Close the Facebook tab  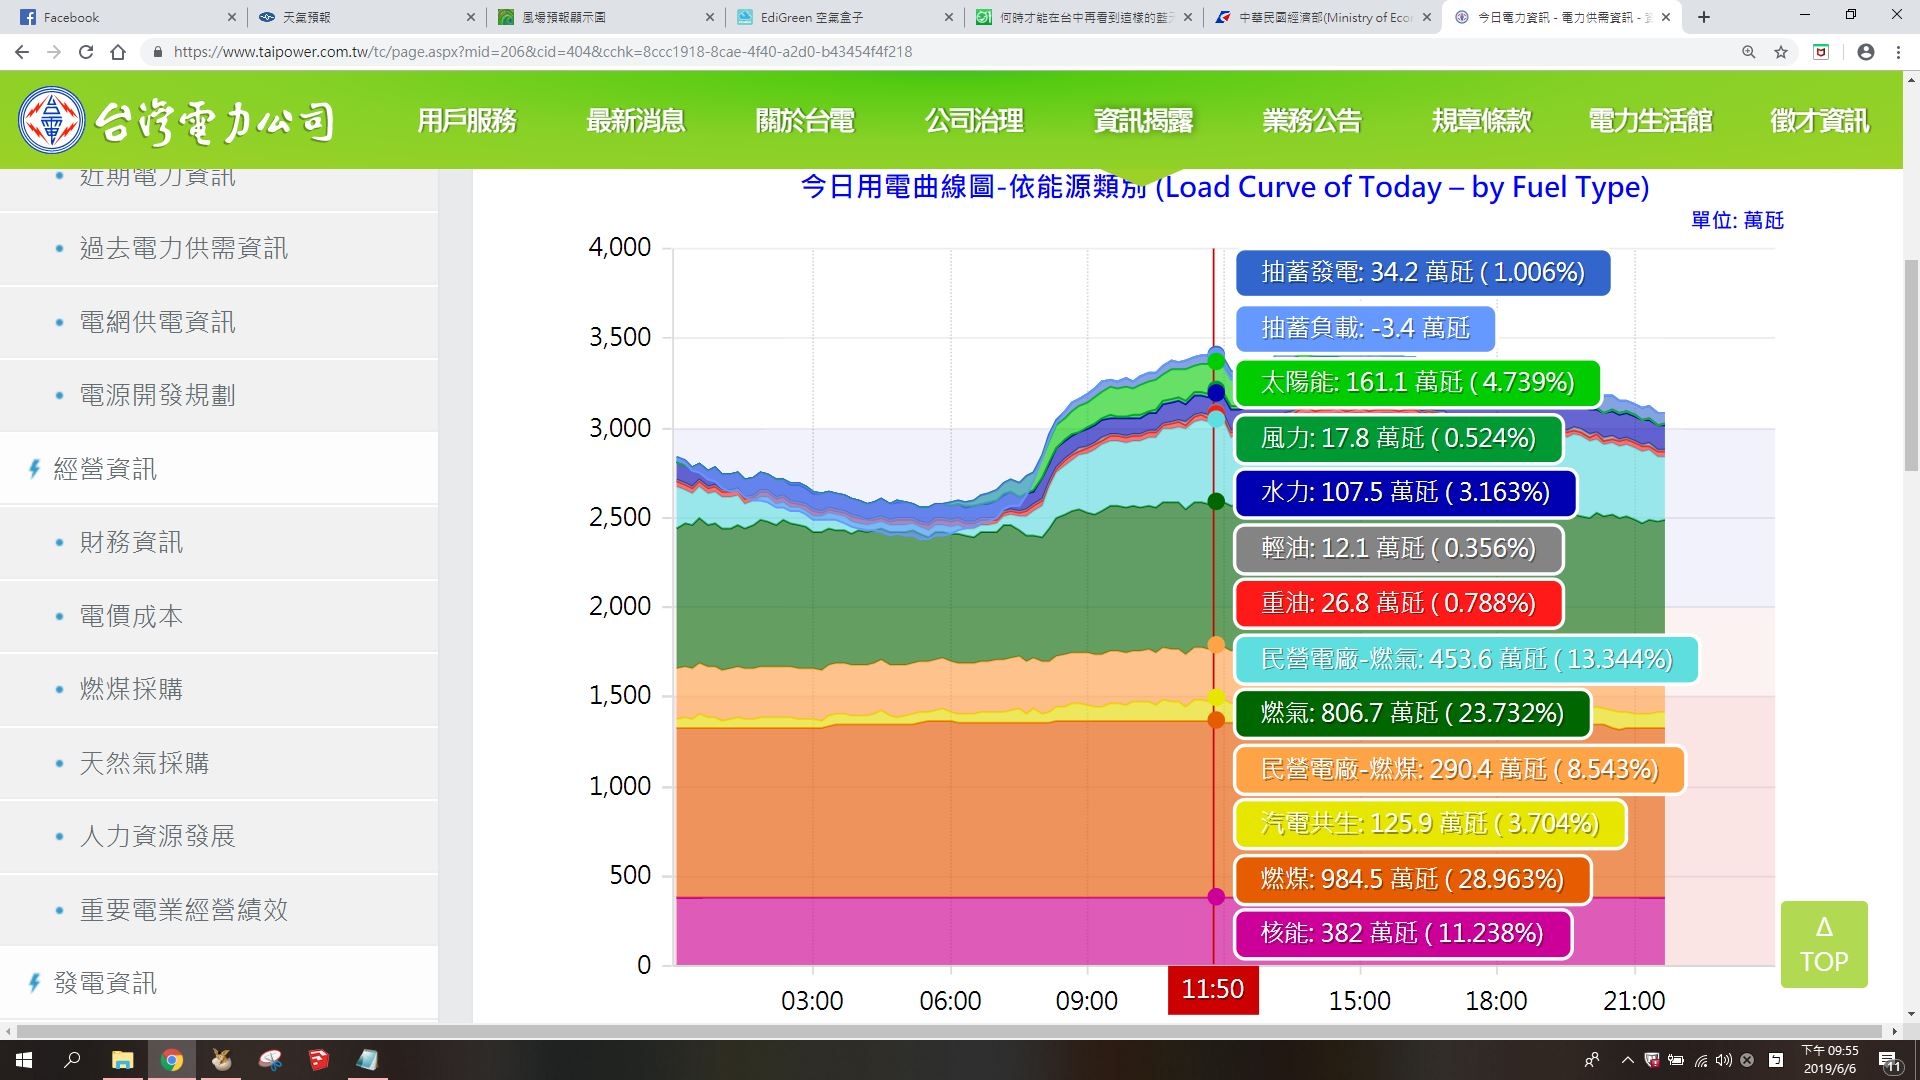point(232,17)
